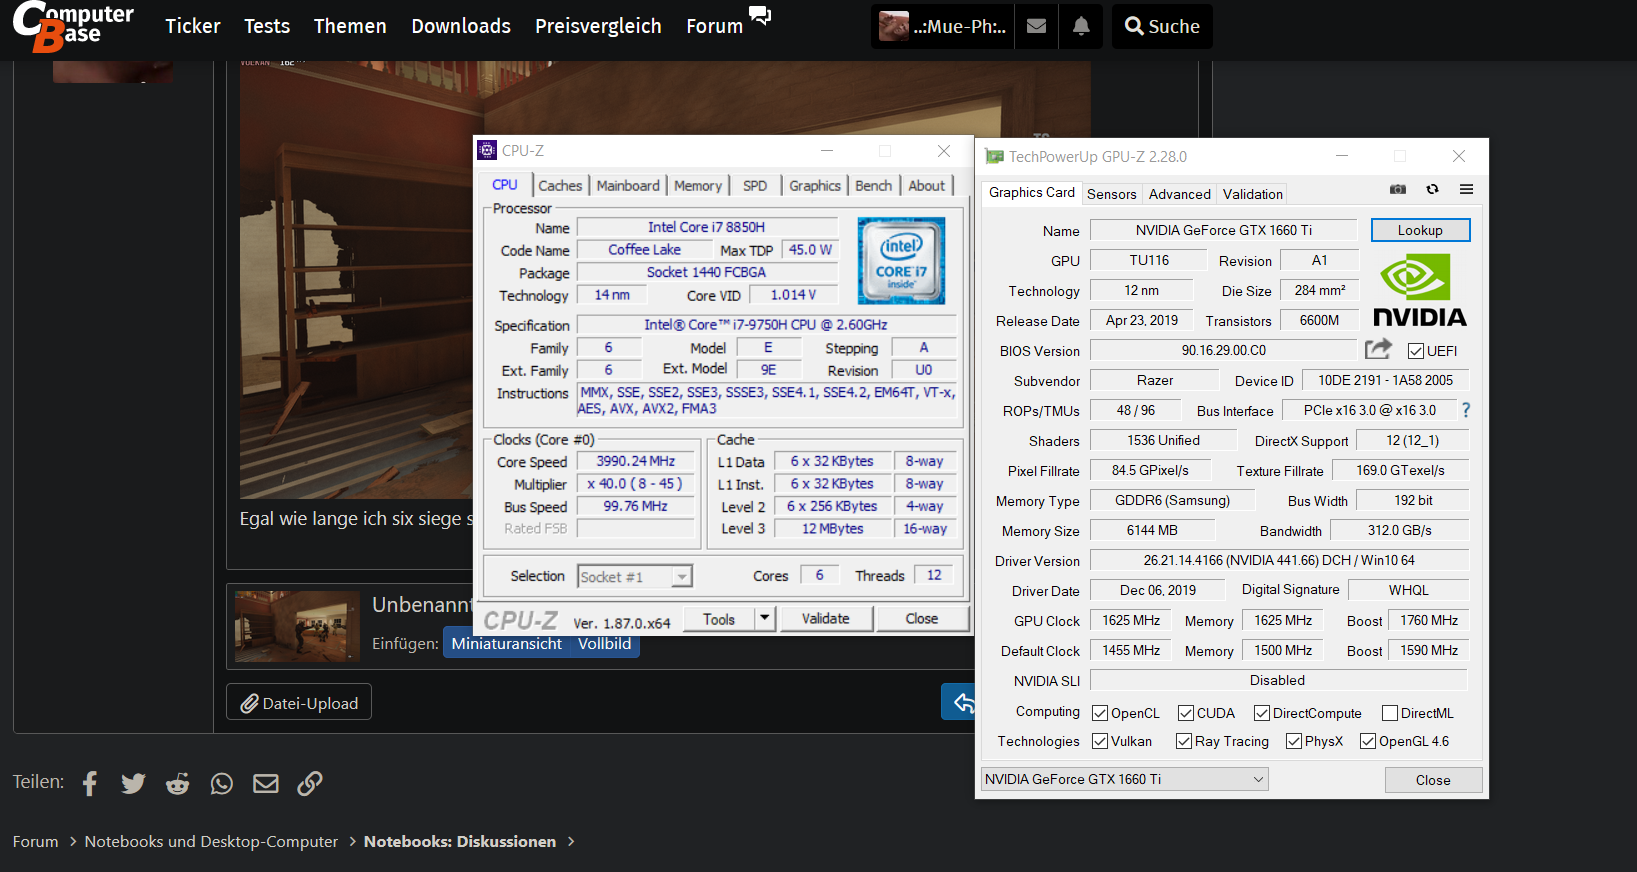The height and width of the screenshot is (872, 1637).
Task: Click the GPU-Z refresh icon
Action: pos(1432,189)
